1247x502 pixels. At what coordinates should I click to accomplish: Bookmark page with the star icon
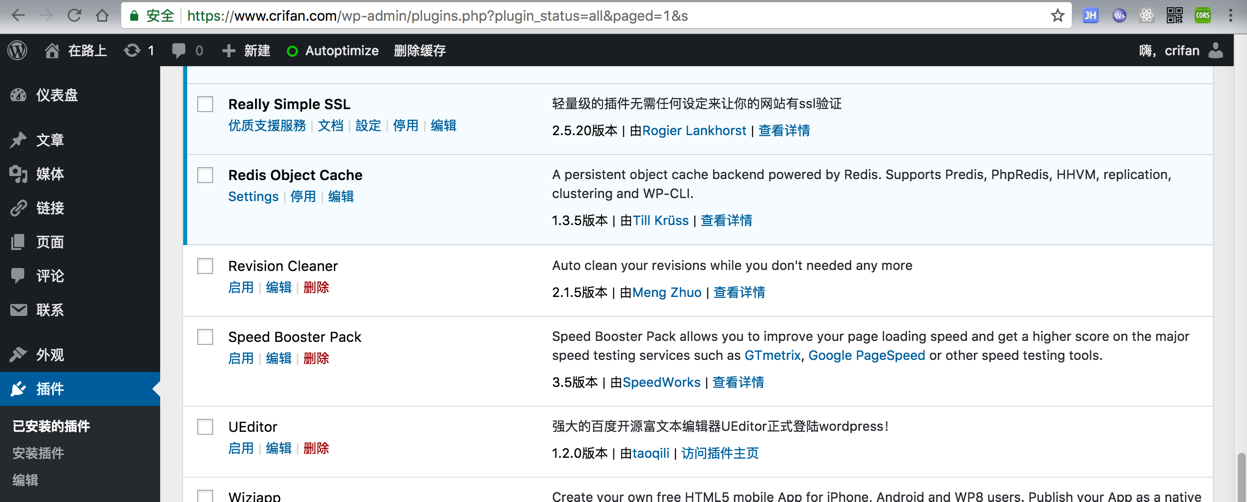click(1057, 15)
